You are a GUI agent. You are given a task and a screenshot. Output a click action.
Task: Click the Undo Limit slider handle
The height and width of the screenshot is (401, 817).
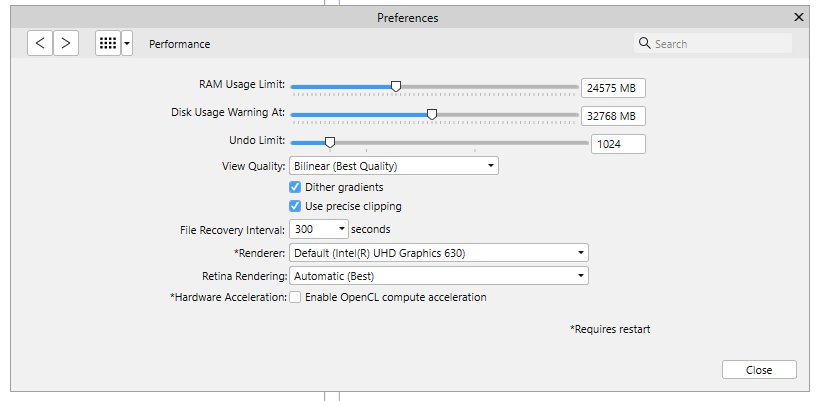click(x=330, y=142)
